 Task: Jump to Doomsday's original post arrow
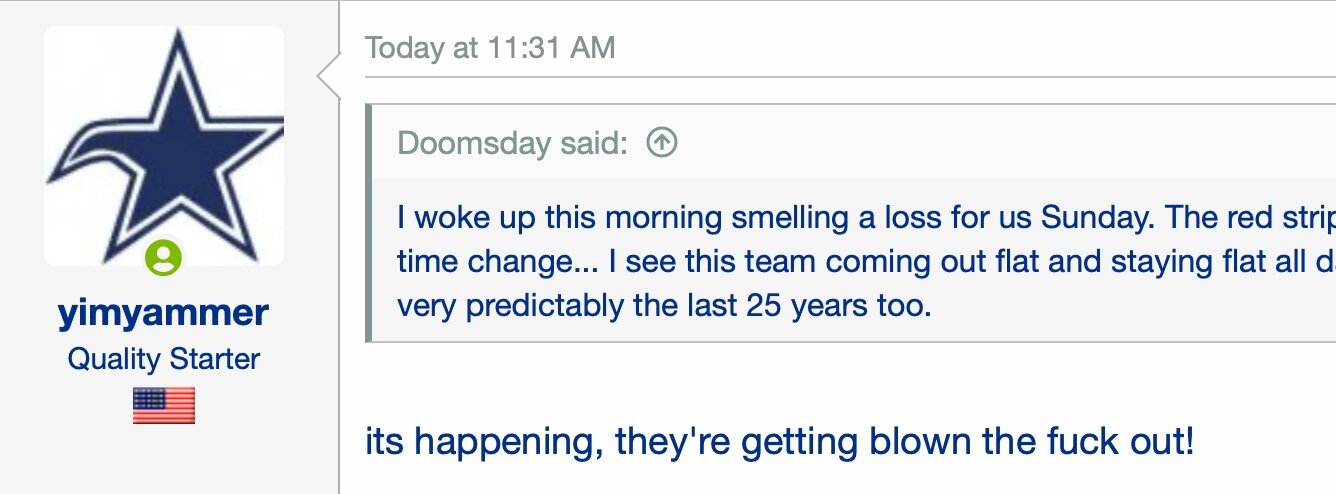(x=662, y=143)
